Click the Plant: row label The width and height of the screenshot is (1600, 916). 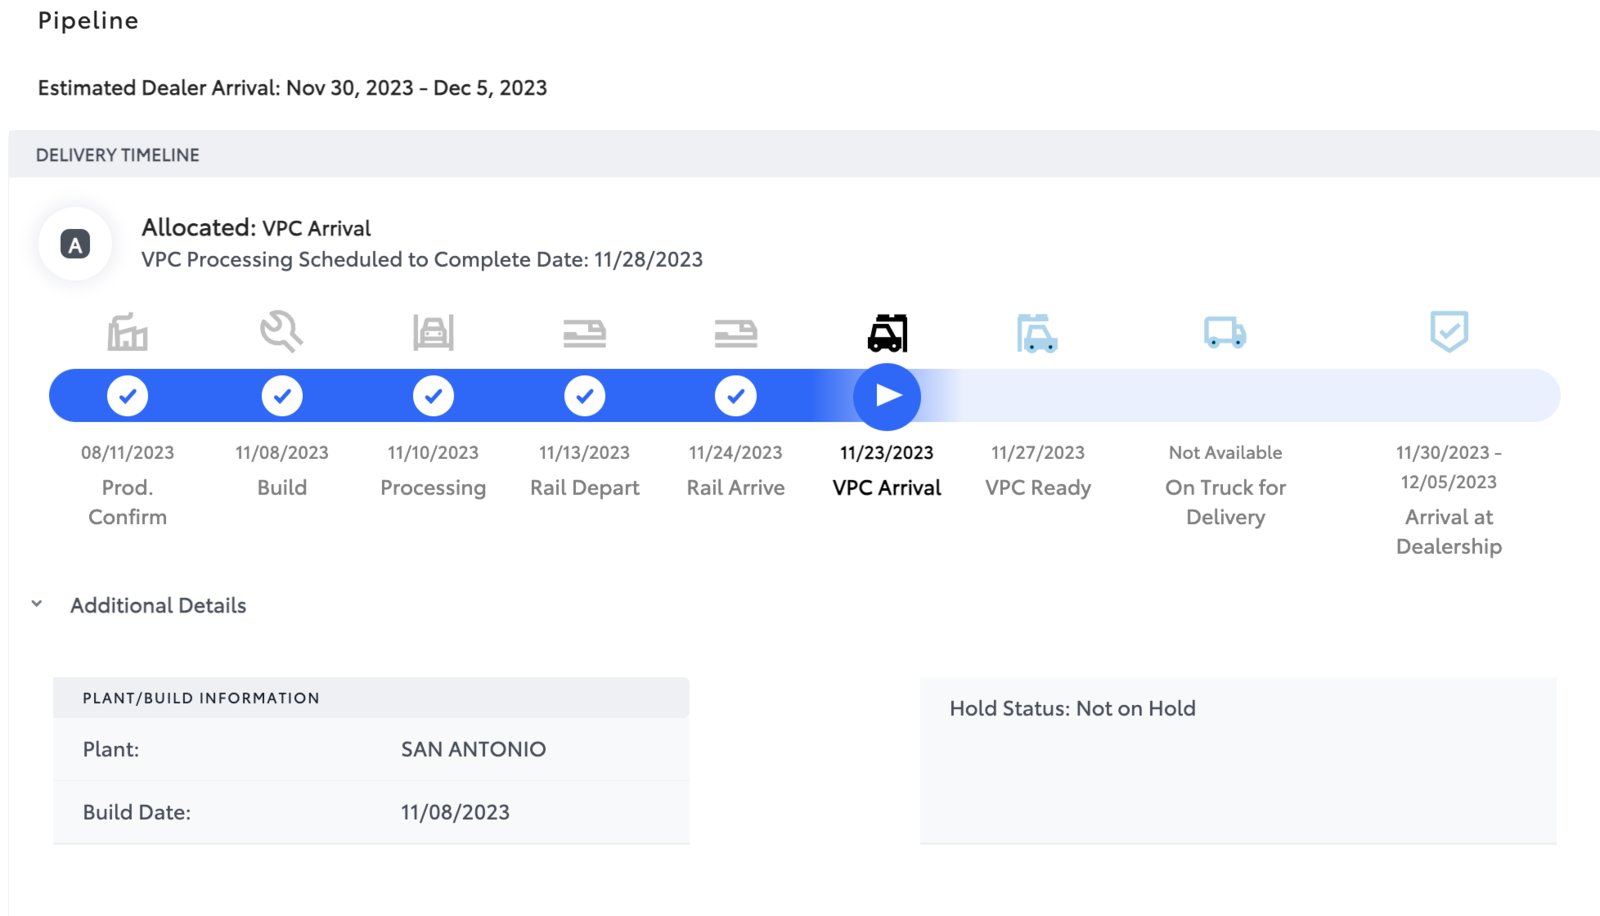[111, 749]
